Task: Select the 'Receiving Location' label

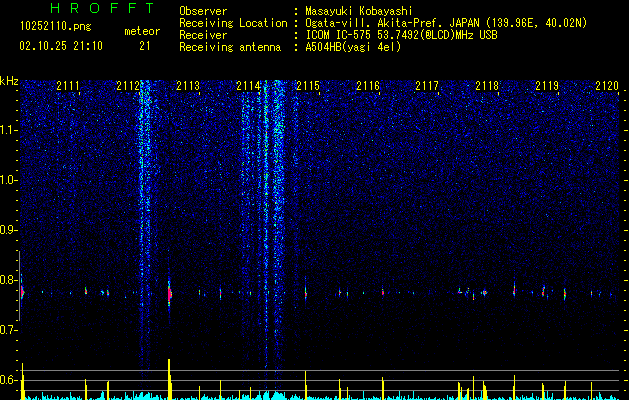Action: click(x=233, y=23)
